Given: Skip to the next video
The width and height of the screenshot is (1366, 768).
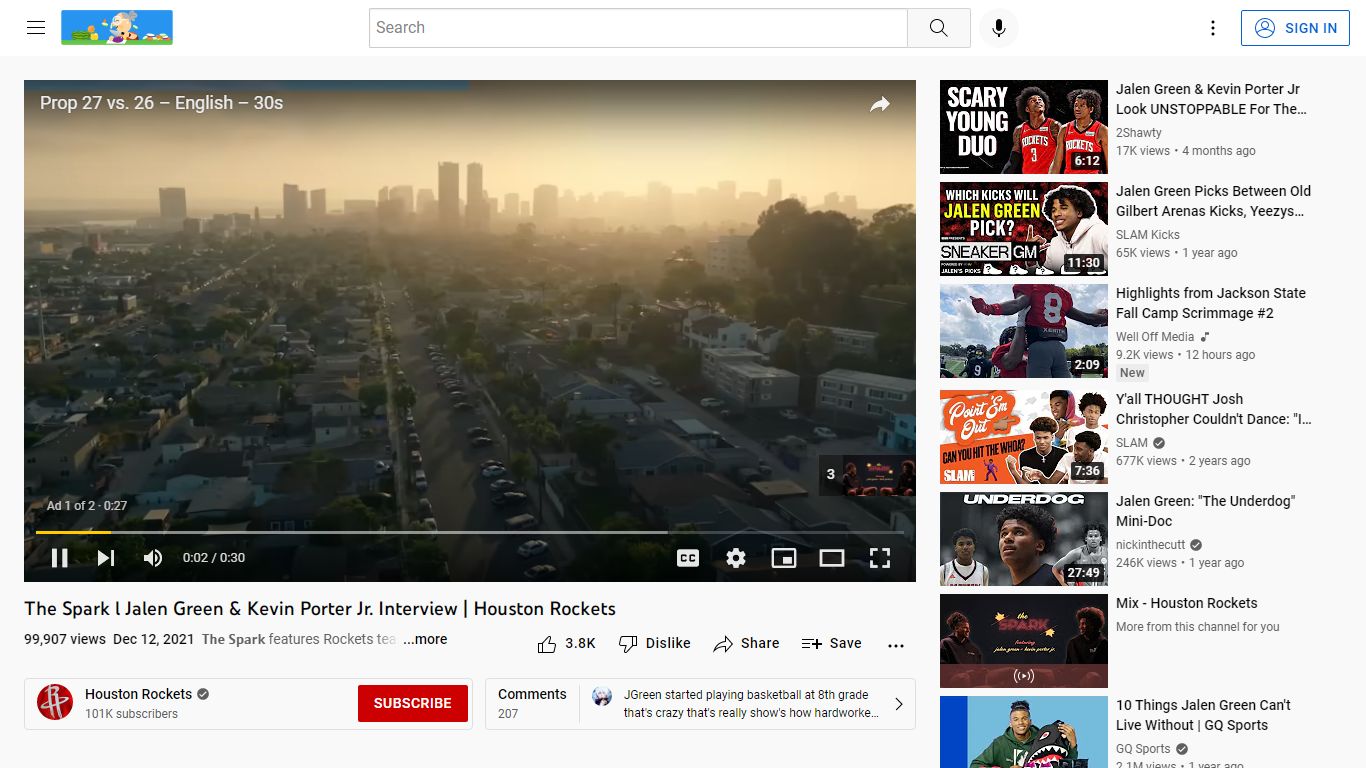Looking at the screenshot, I should click(106, 558).
